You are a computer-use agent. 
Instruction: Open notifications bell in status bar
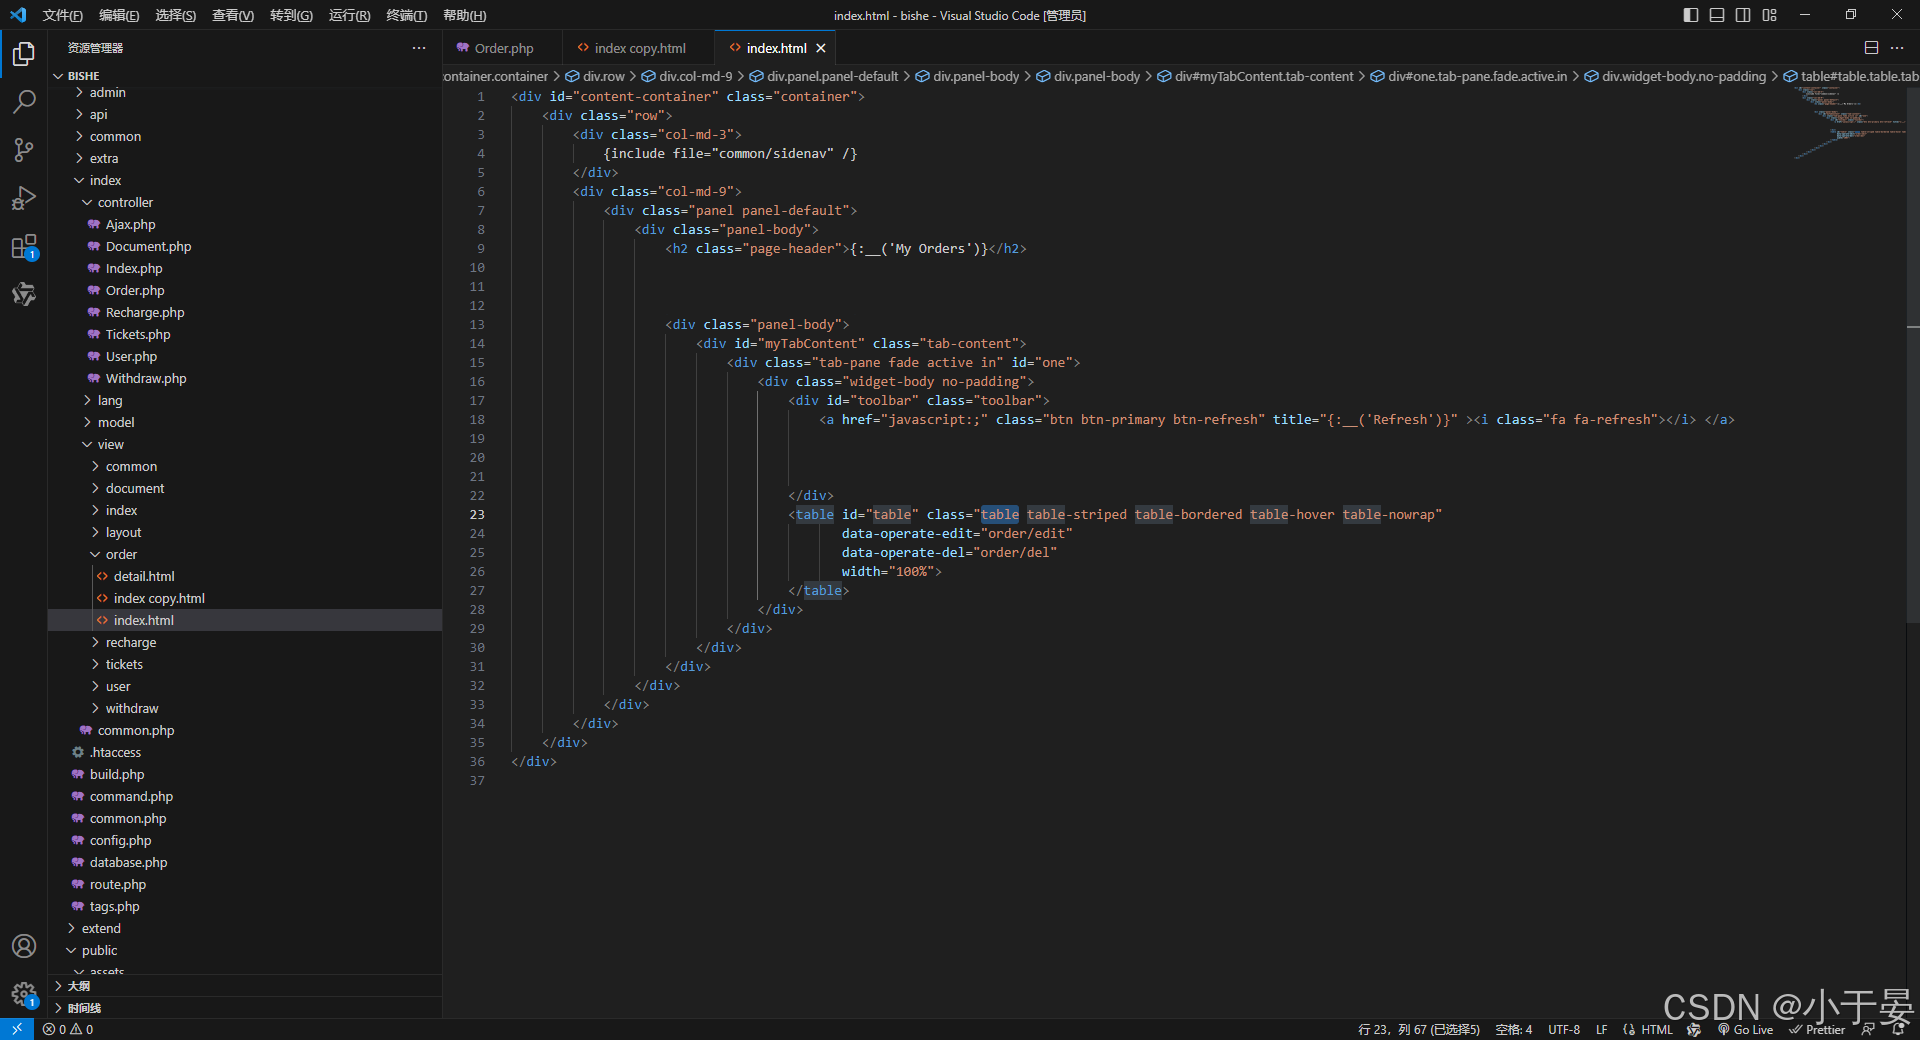click(x=1899, y=1029)
